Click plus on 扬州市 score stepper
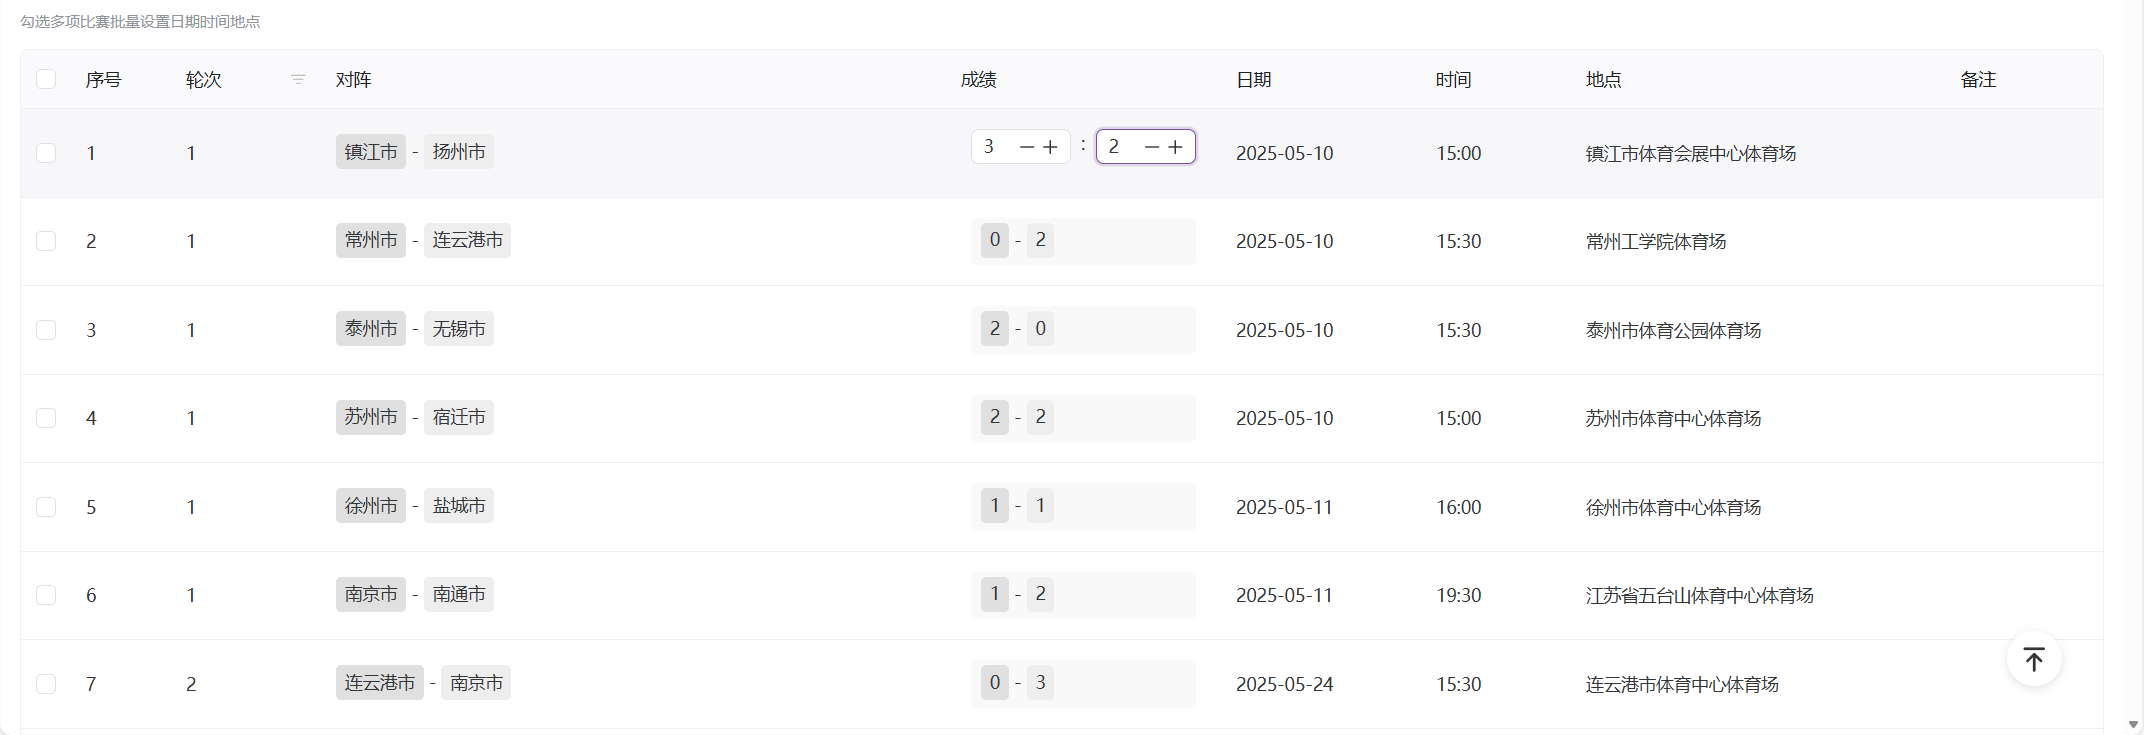Screen dimensions: 2144x735 tap(1176, 147)
